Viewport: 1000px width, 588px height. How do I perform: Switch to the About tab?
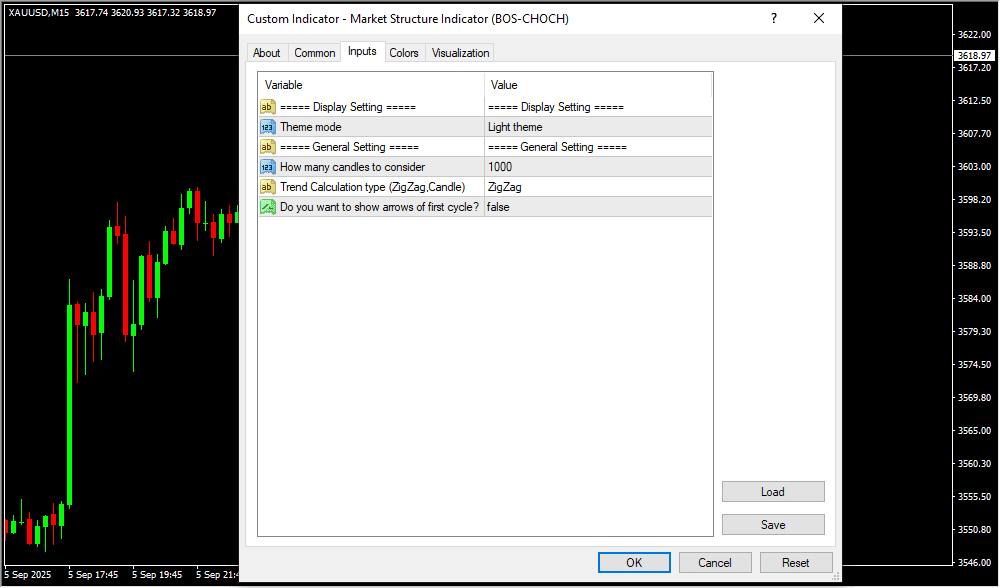coord(267,53)
